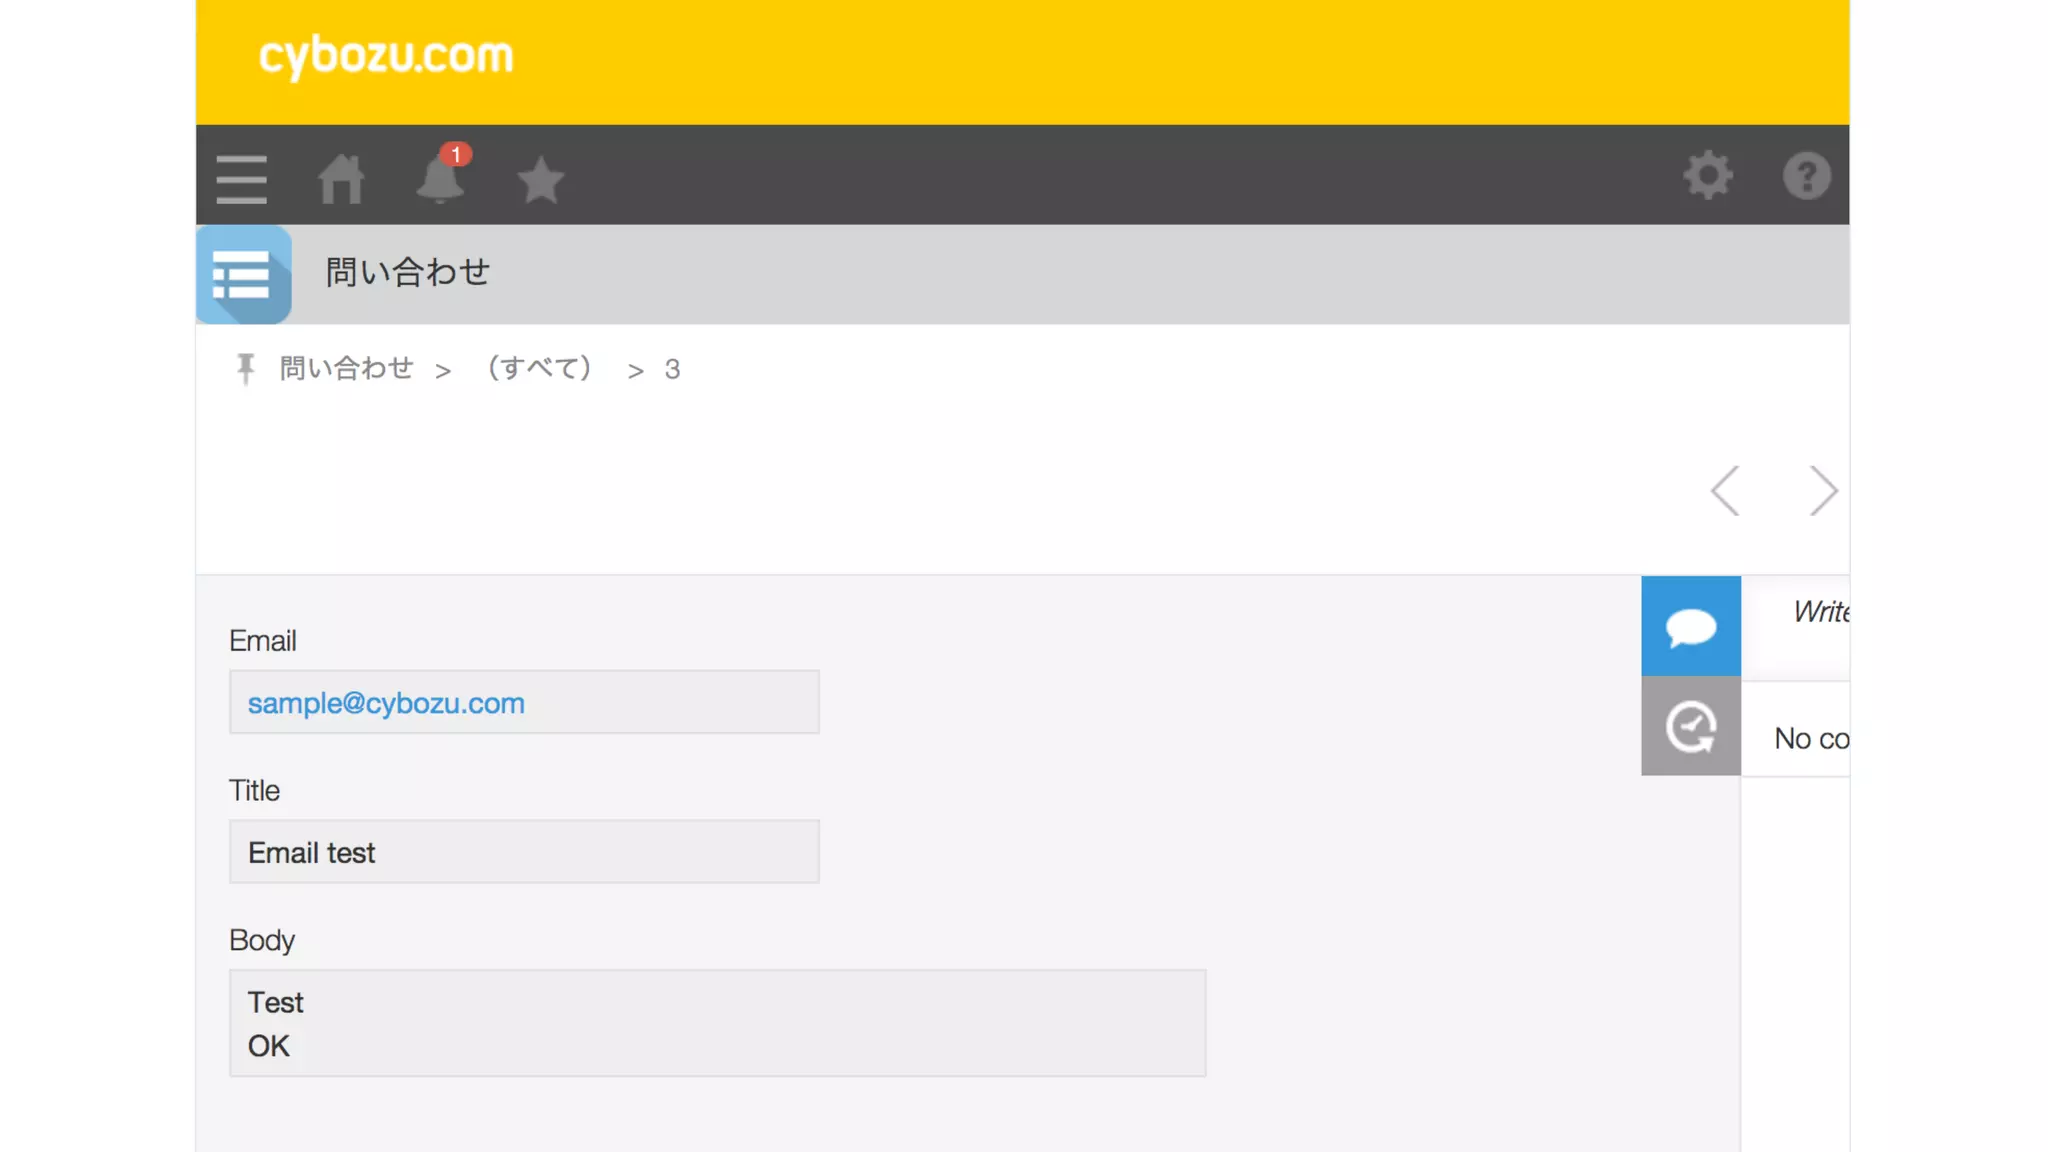Click the Body text field
The height and width of the screenshot is (1152, 2048).
(x=716, y=1023)
